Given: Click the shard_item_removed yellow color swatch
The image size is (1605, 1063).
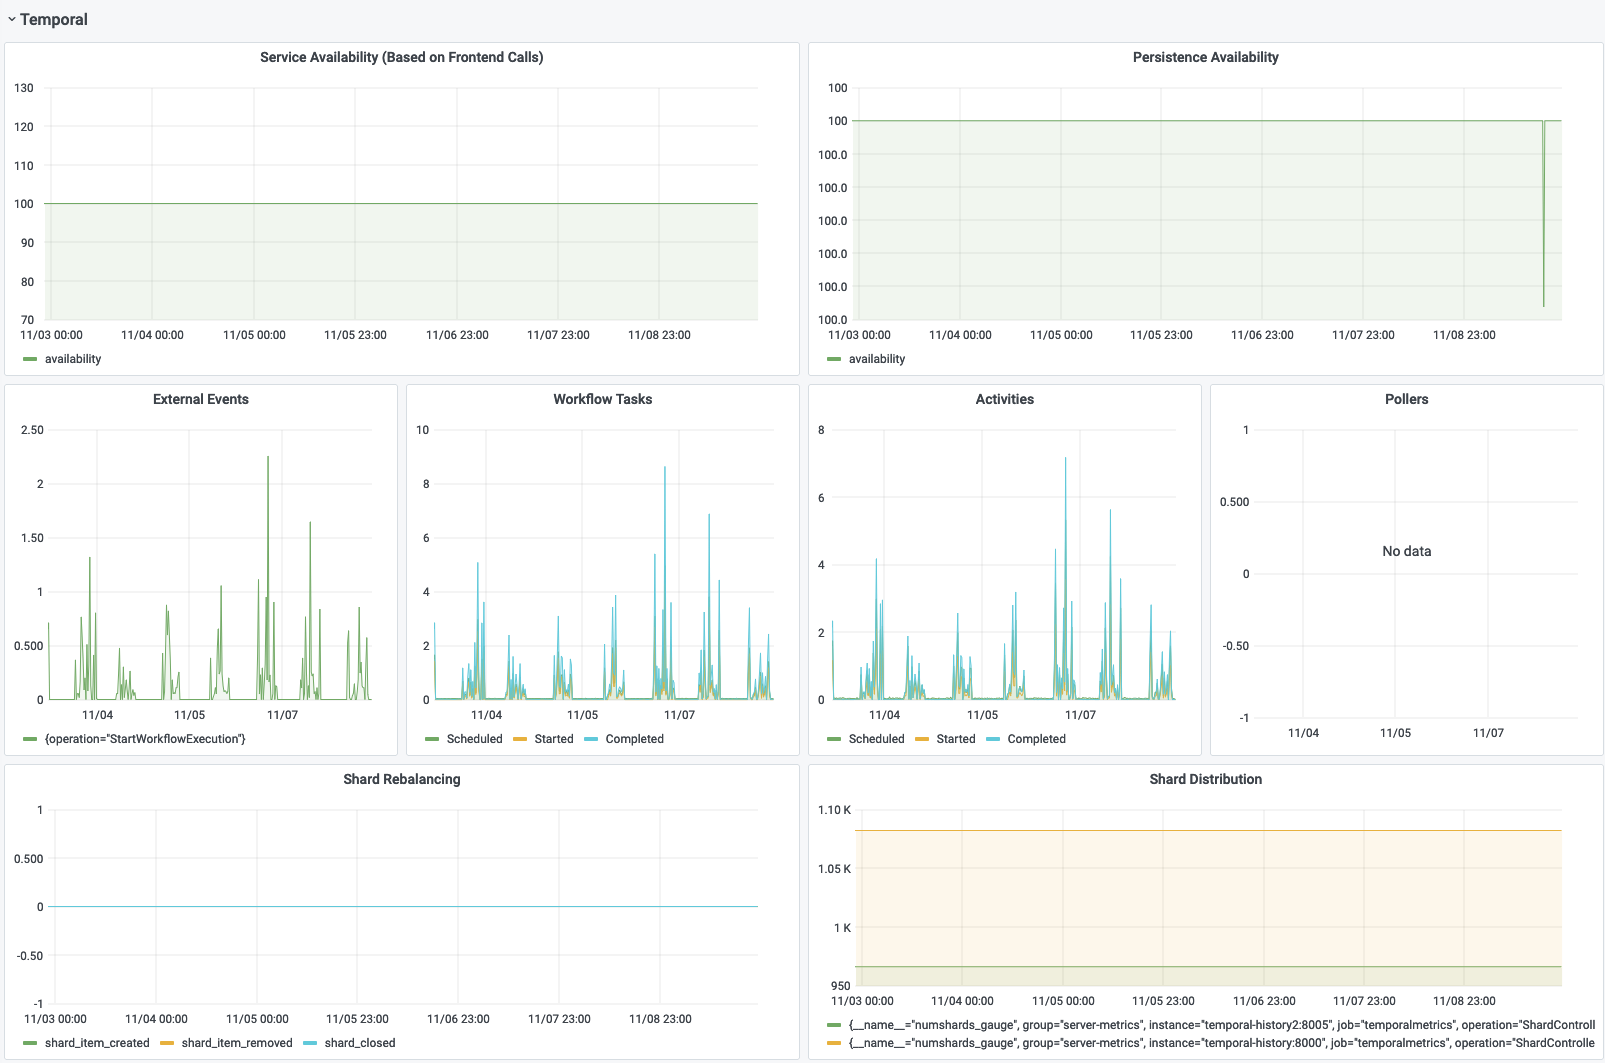Looking at the screenshot, I should (x=167, y=1043).
